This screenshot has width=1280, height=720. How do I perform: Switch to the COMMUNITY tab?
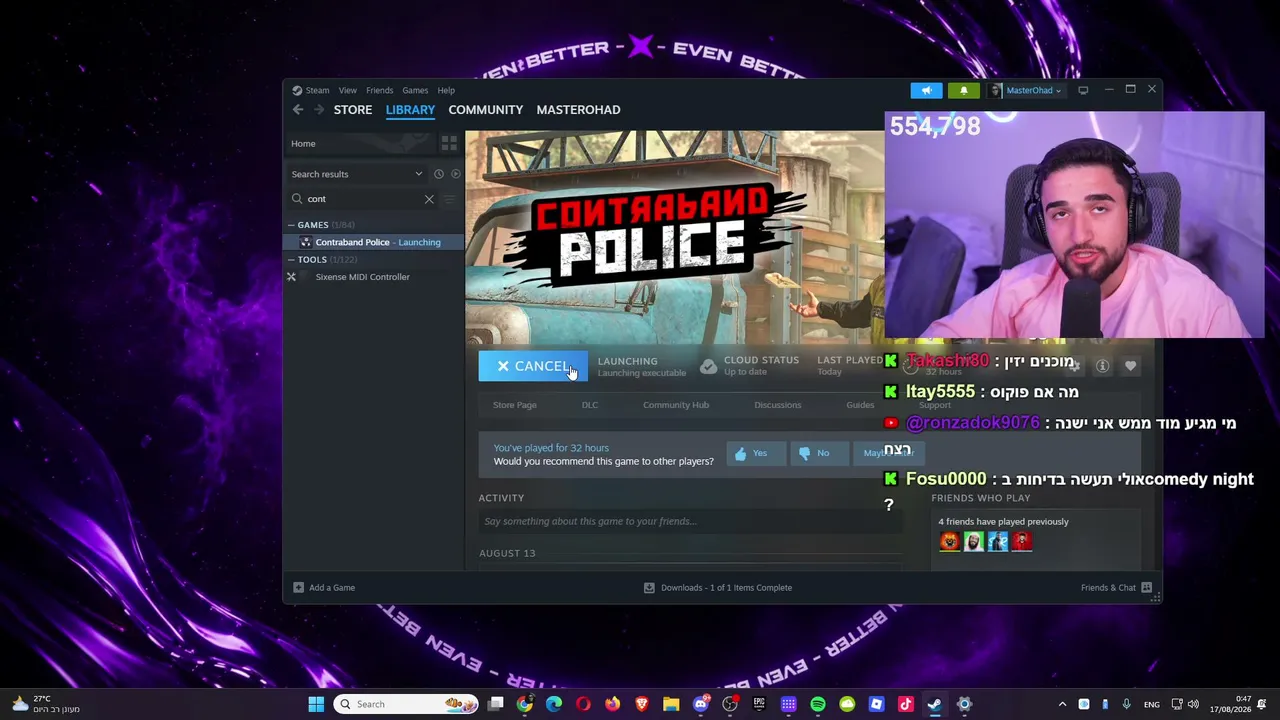click(486, 110)
